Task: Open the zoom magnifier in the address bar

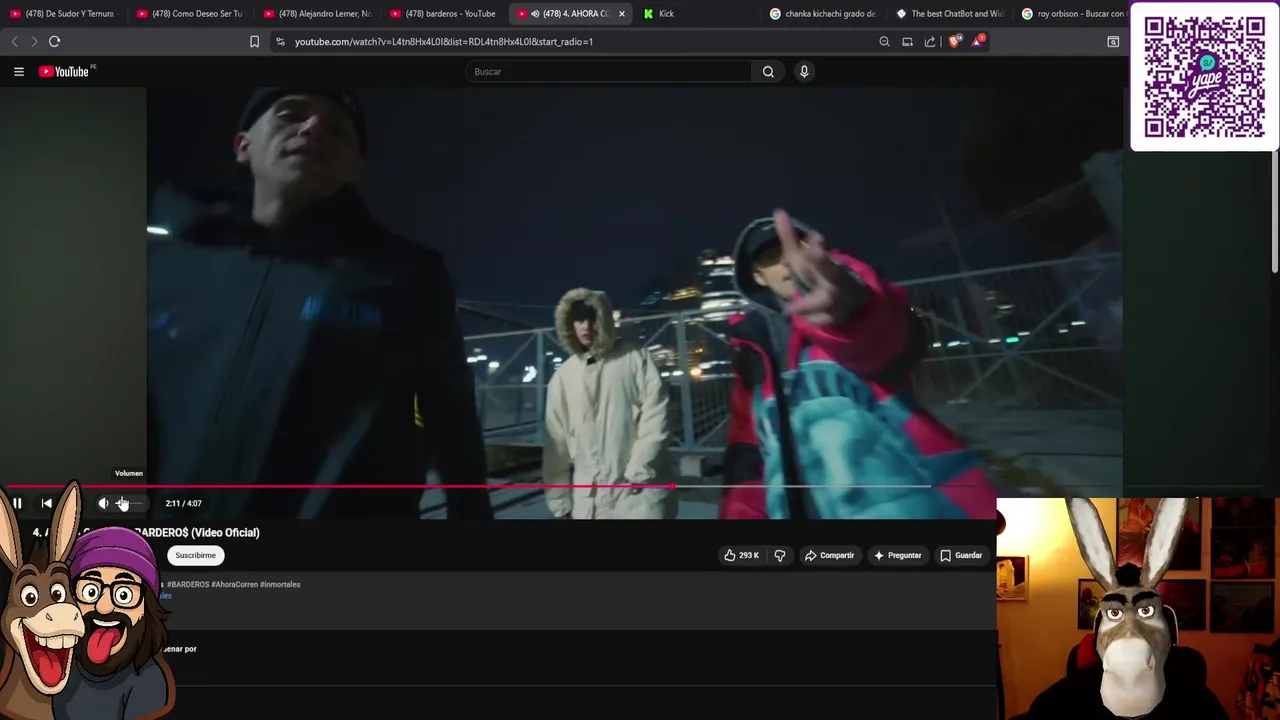Action: 884,41
